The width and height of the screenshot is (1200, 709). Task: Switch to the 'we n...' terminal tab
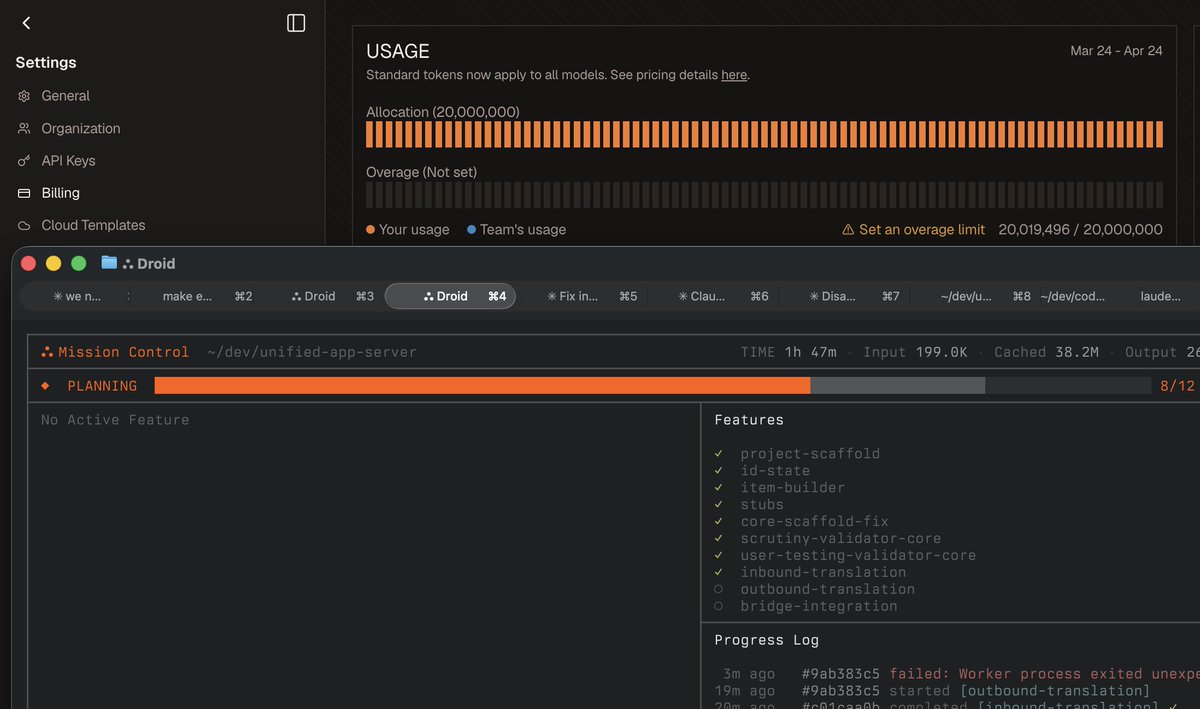click(76, 297)
